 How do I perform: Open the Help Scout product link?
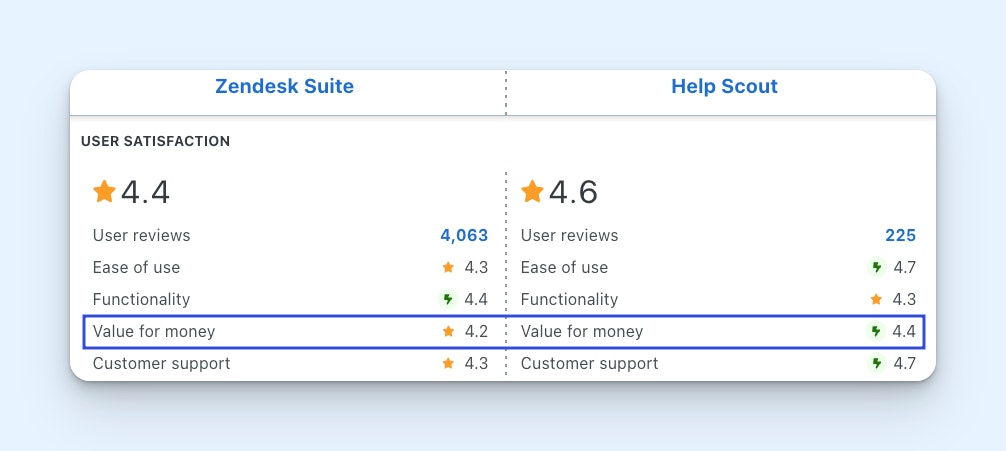pos(724,86)
